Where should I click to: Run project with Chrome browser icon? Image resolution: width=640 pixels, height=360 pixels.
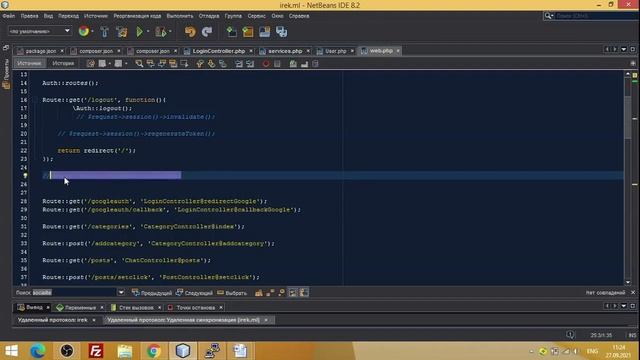pyautogui.click(x=84, y=31)
